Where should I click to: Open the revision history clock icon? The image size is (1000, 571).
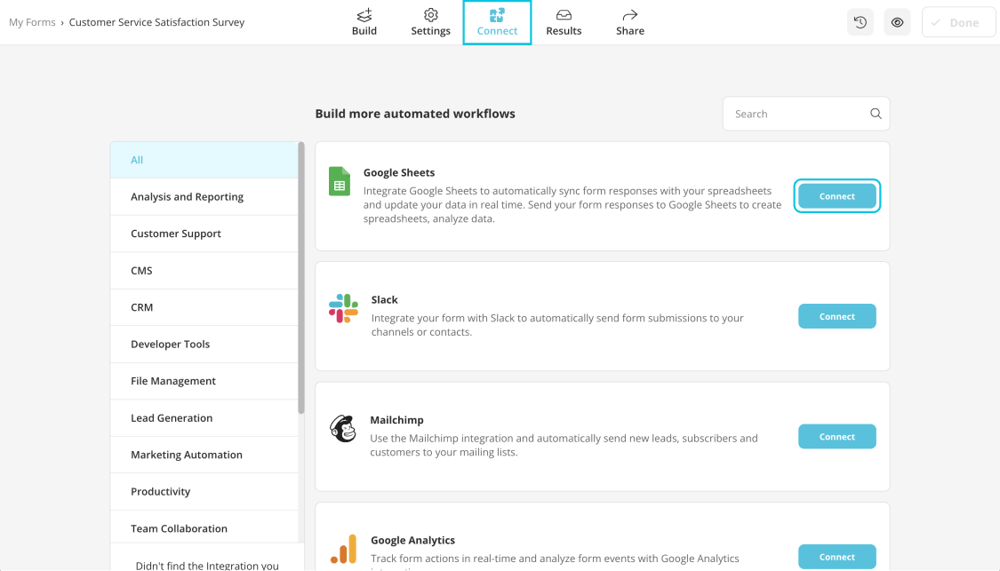(x=860, y=22)
